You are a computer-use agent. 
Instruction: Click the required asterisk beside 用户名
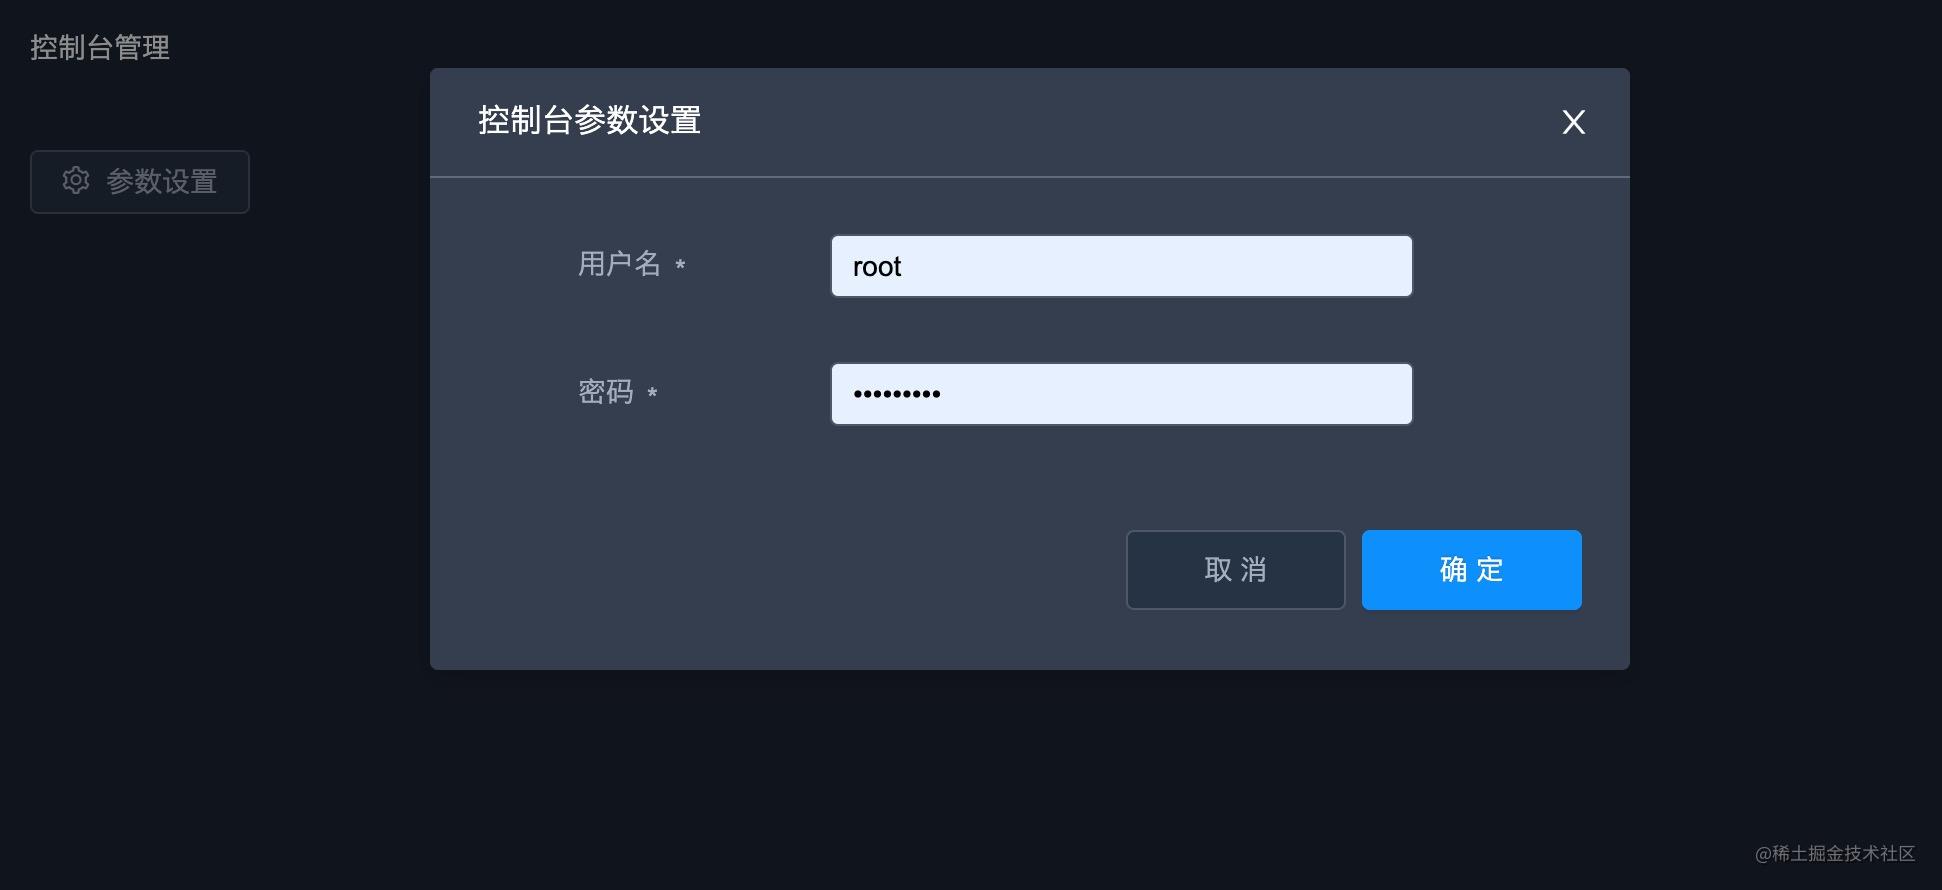(681, 267)
